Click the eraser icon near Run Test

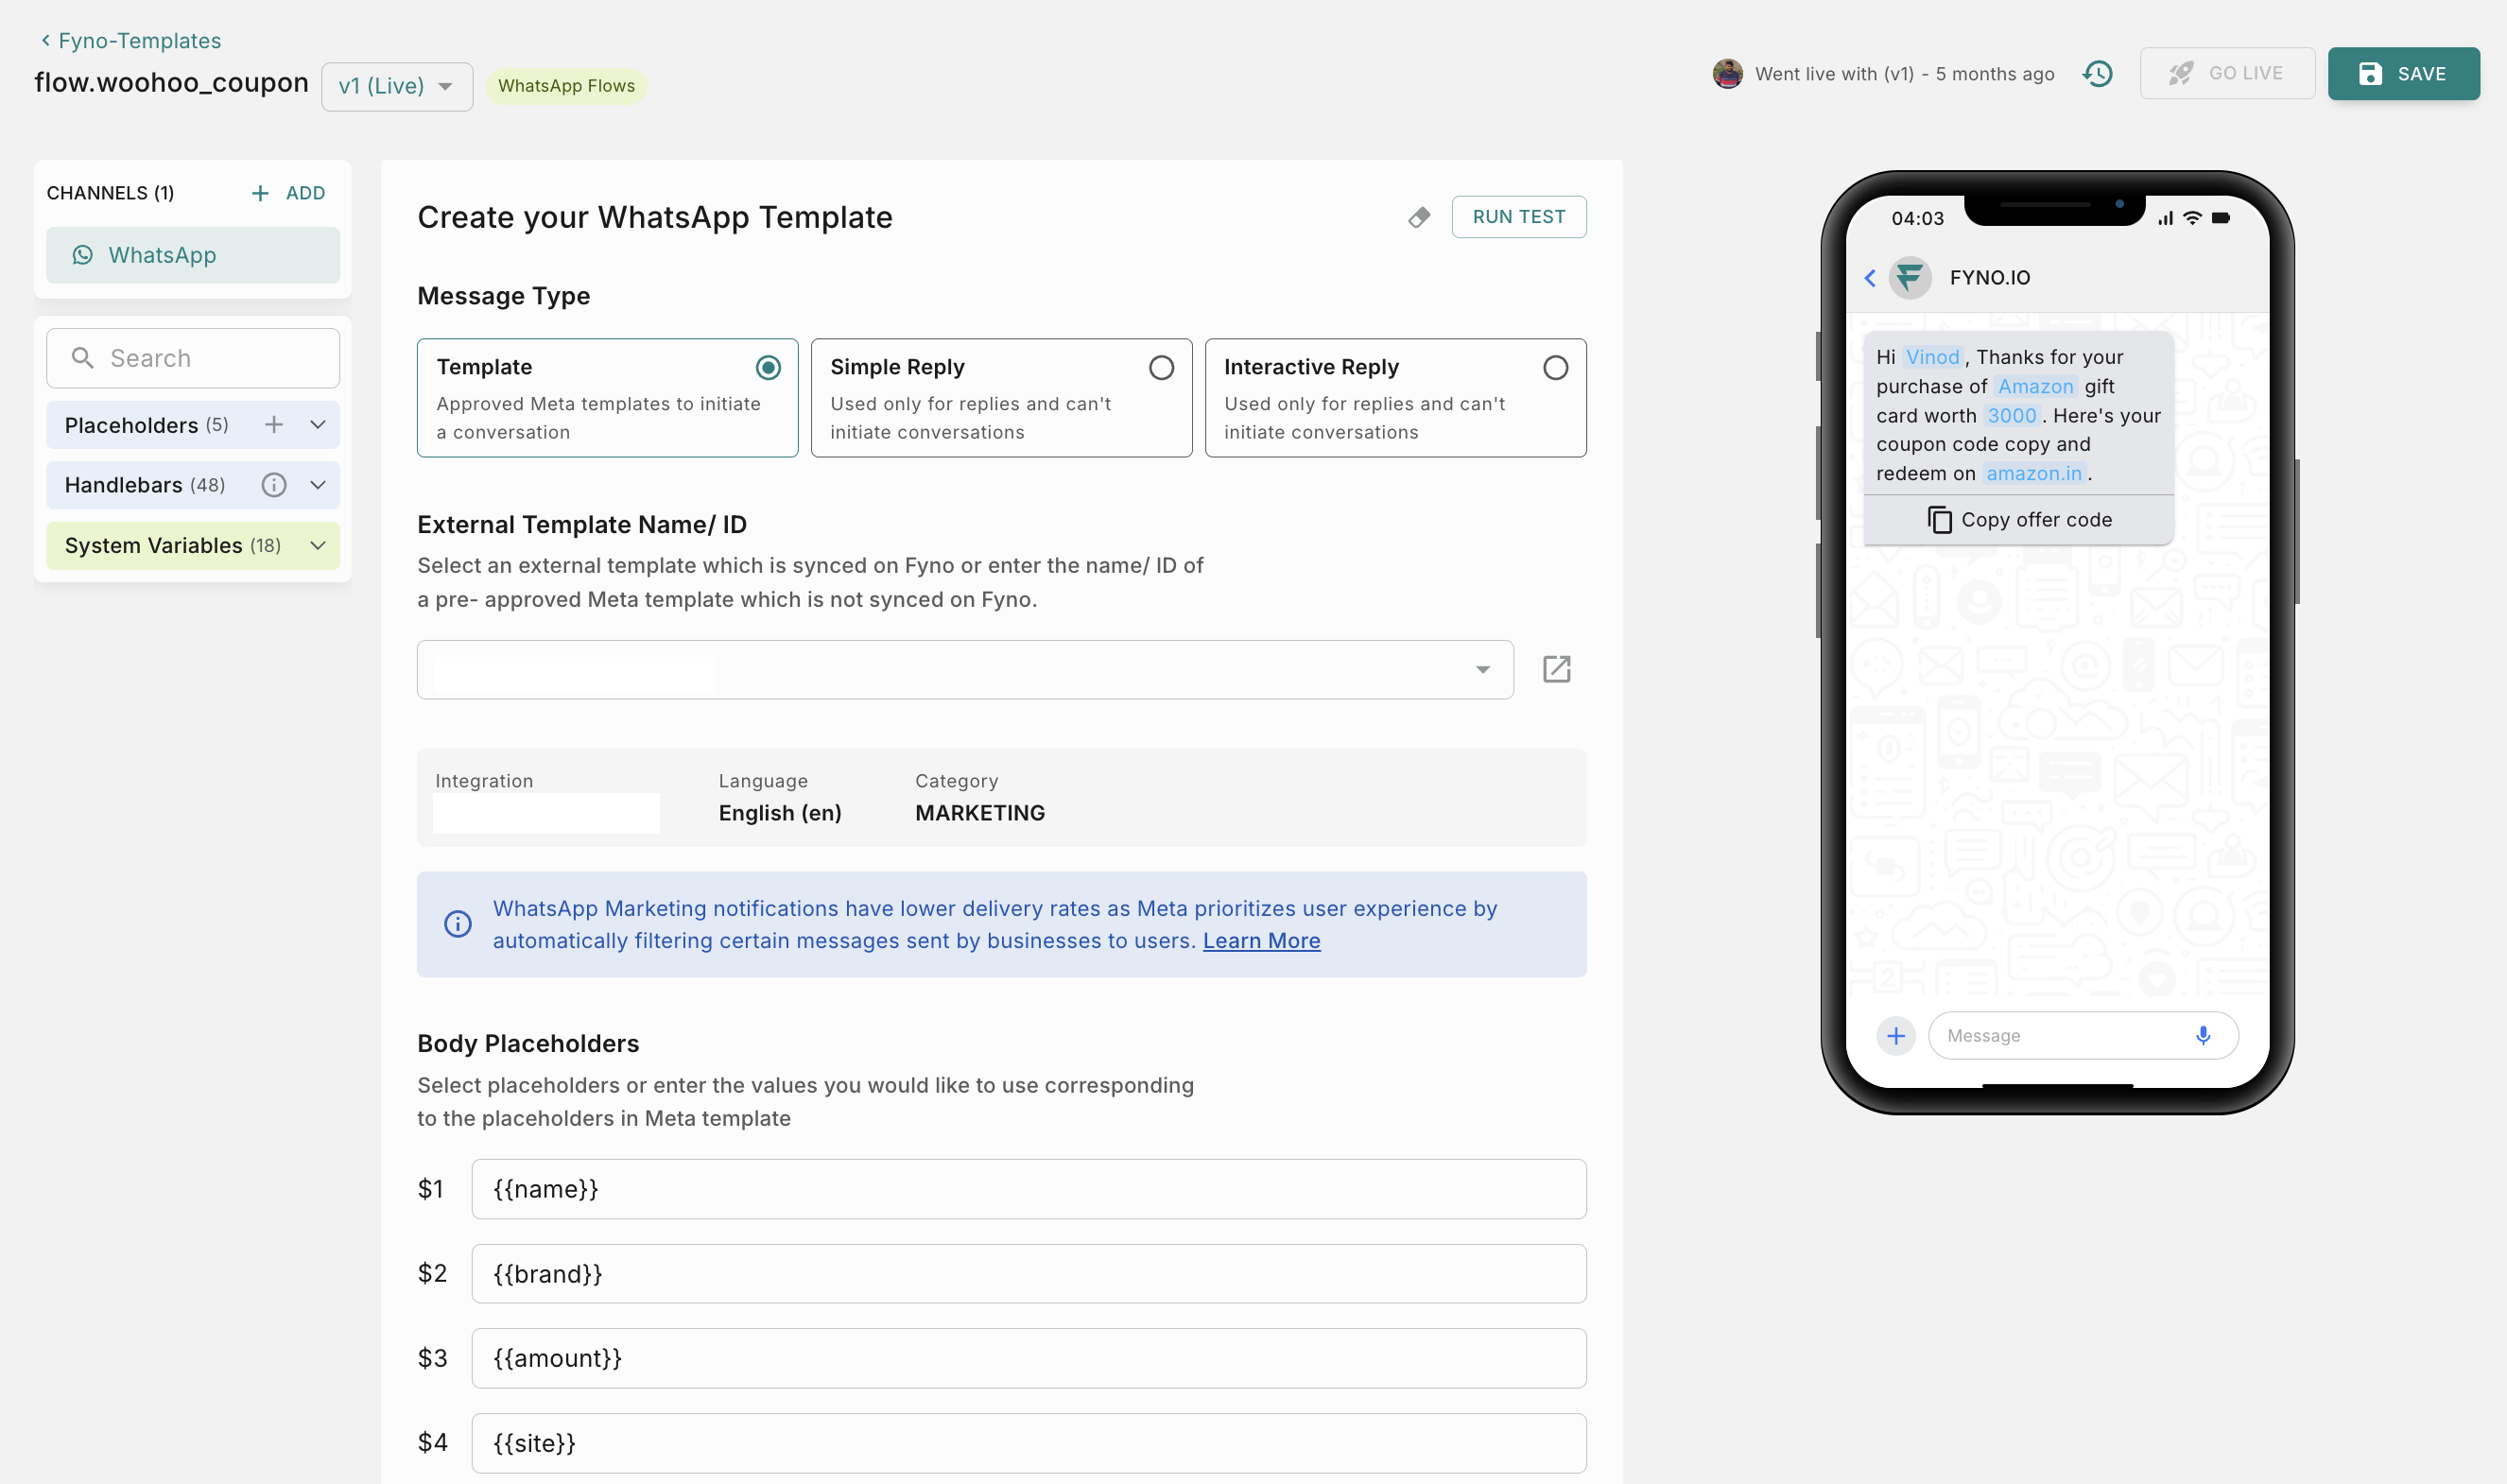(1418, 217)
